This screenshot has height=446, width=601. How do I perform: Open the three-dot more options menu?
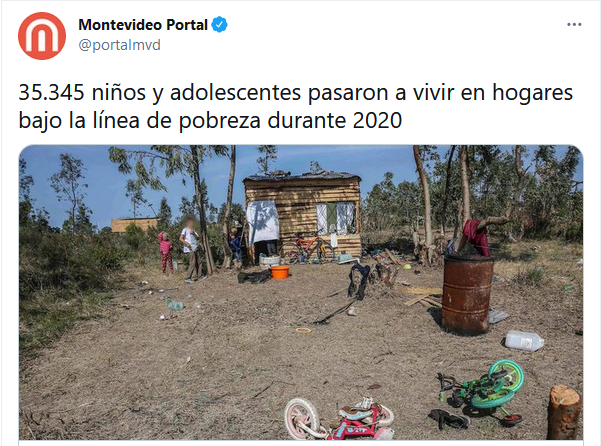574,25
